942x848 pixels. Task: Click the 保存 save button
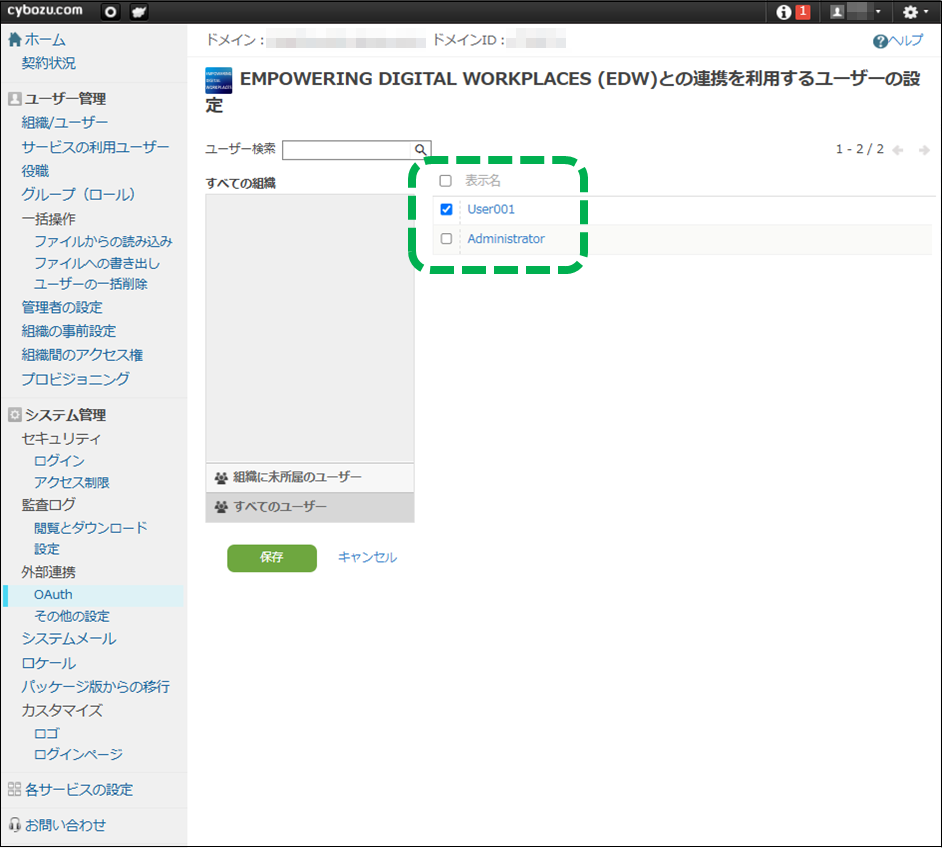(272, 558)
